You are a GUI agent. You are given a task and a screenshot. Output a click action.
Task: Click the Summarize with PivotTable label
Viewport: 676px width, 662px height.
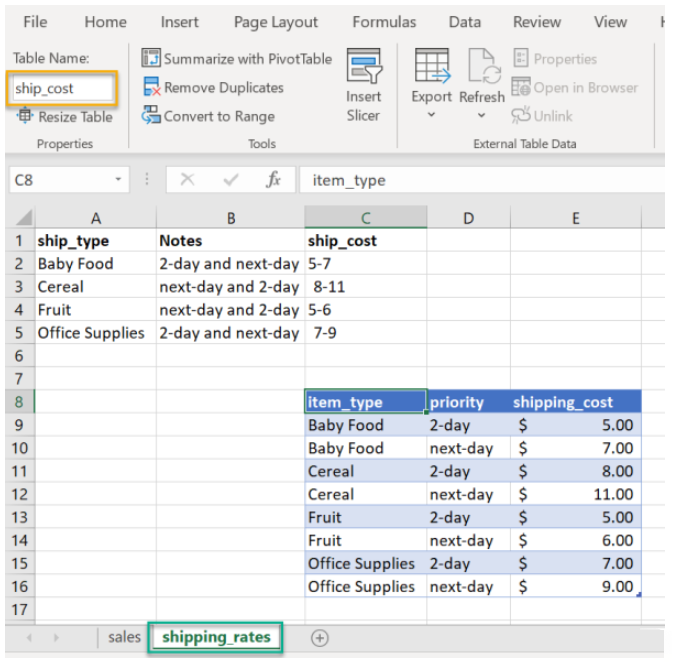[x=248, y=59]
